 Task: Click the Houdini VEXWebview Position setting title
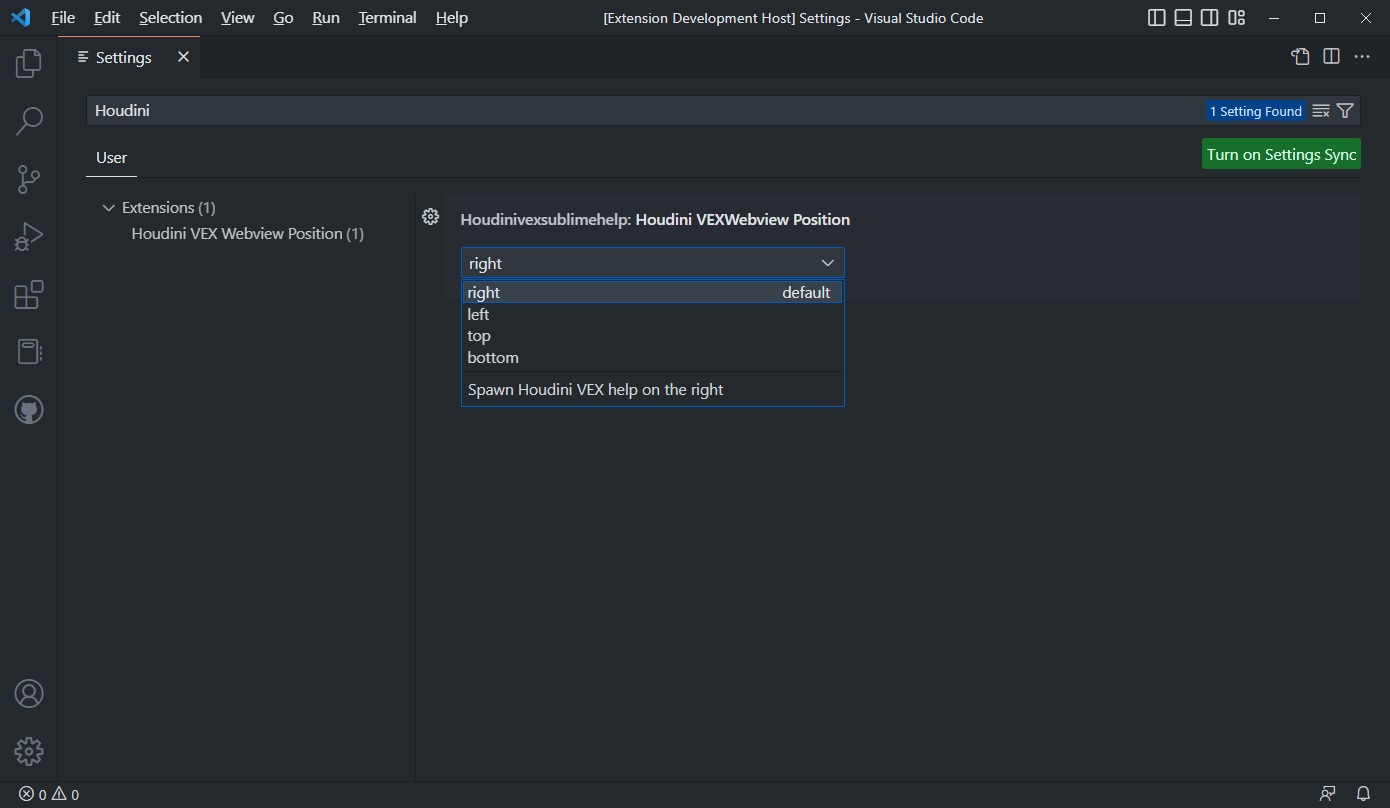tap(655, 219)
